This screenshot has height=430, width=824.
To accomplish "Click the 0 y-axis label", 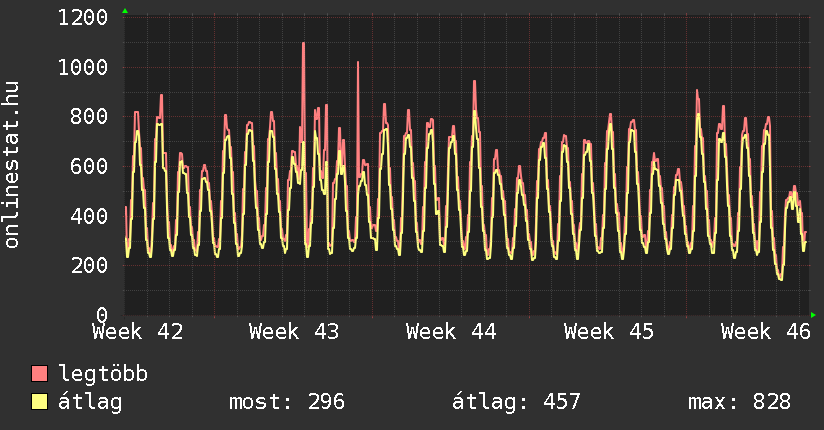I will click(x=102, y=314).
